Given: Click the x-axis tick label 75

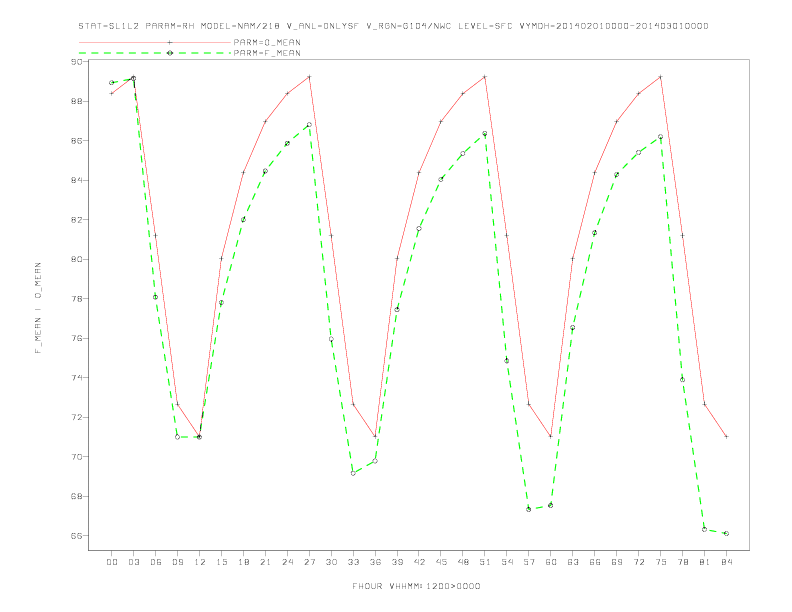Looking at the screenshot, I should (661, 562).
